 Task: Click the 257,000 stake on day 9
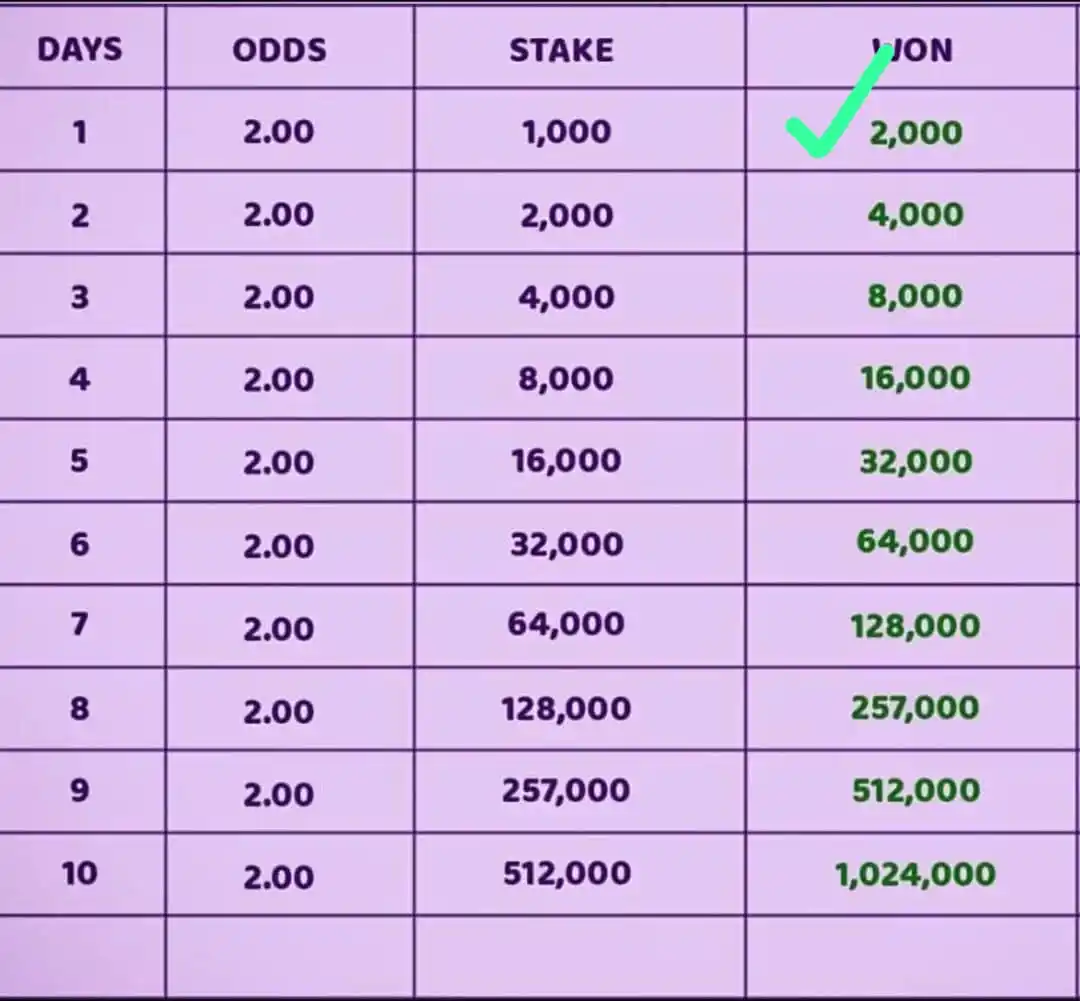[x=566, y=790]
